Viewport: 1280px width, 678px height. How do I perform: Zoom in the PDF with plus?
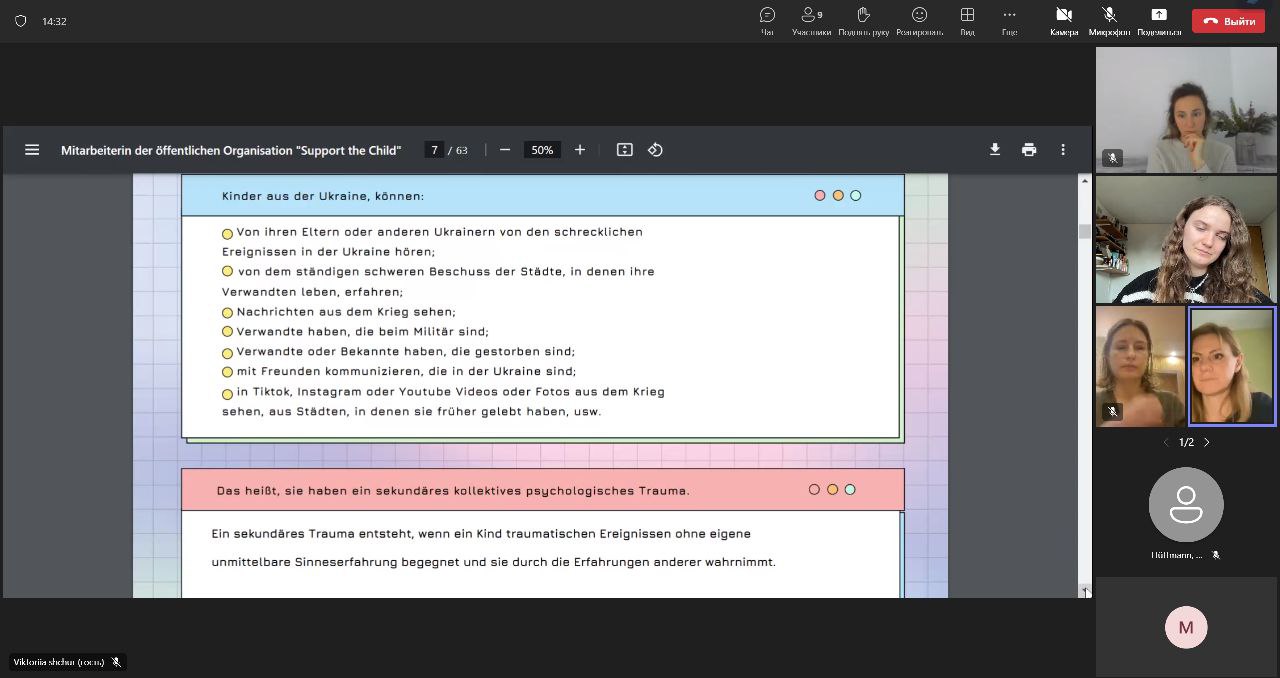tap(580, 150)
